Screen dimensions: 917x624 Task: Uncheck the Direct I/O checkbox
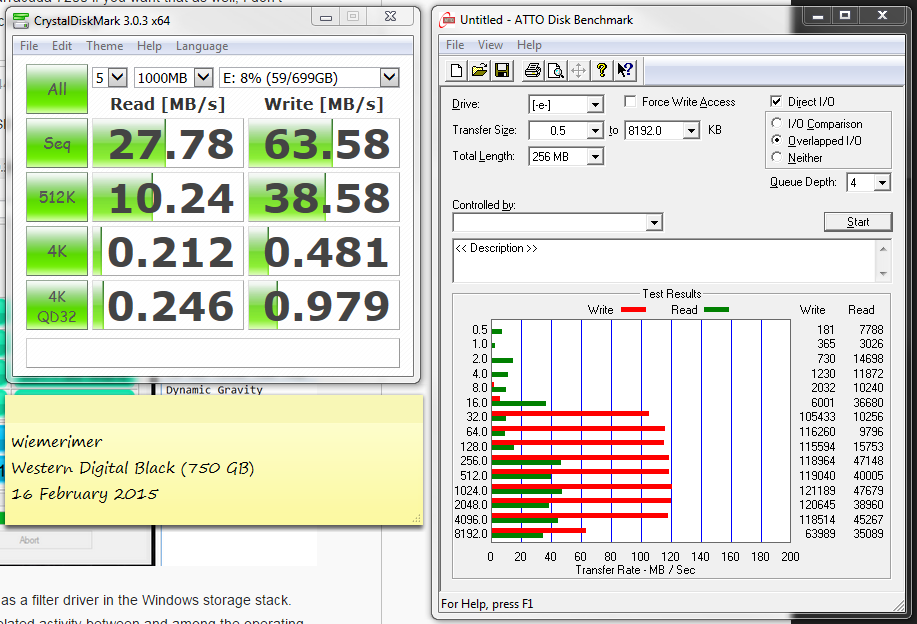[776, 102]
